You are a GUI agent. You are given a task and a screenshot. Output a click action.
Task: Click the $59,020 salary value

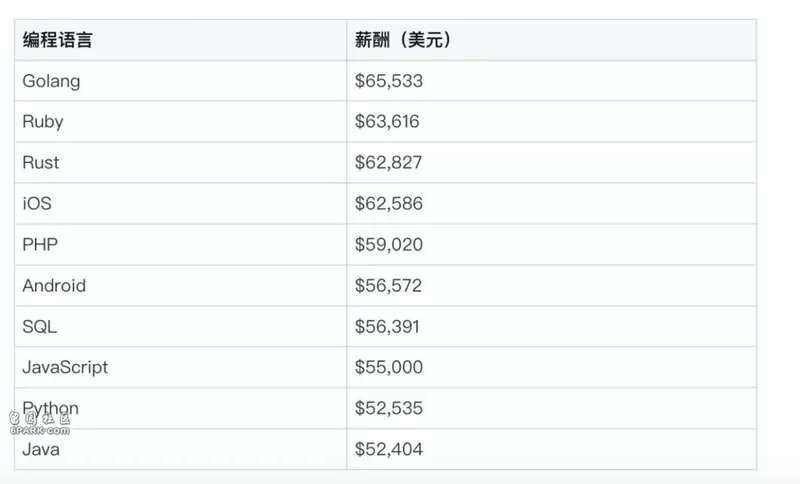point(389,244)
